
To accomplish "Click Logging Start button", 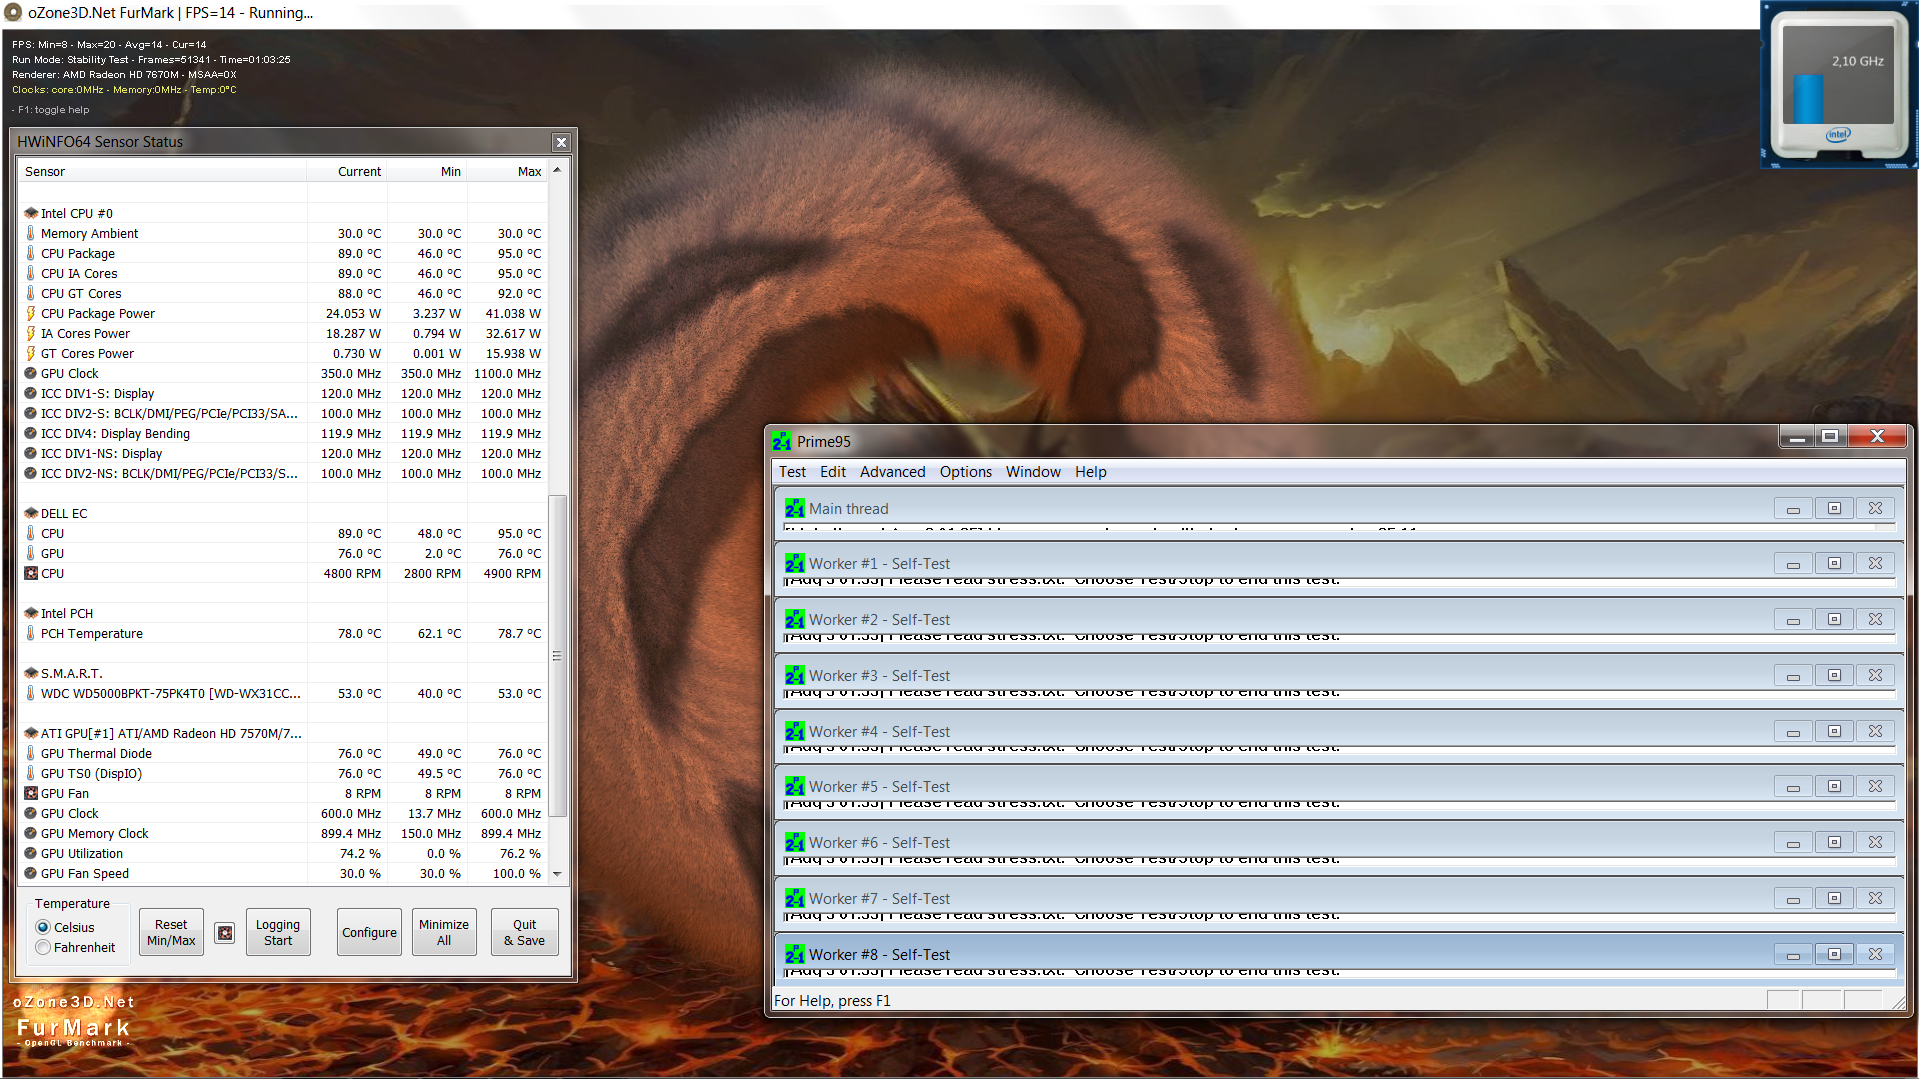I will [278, 932].
